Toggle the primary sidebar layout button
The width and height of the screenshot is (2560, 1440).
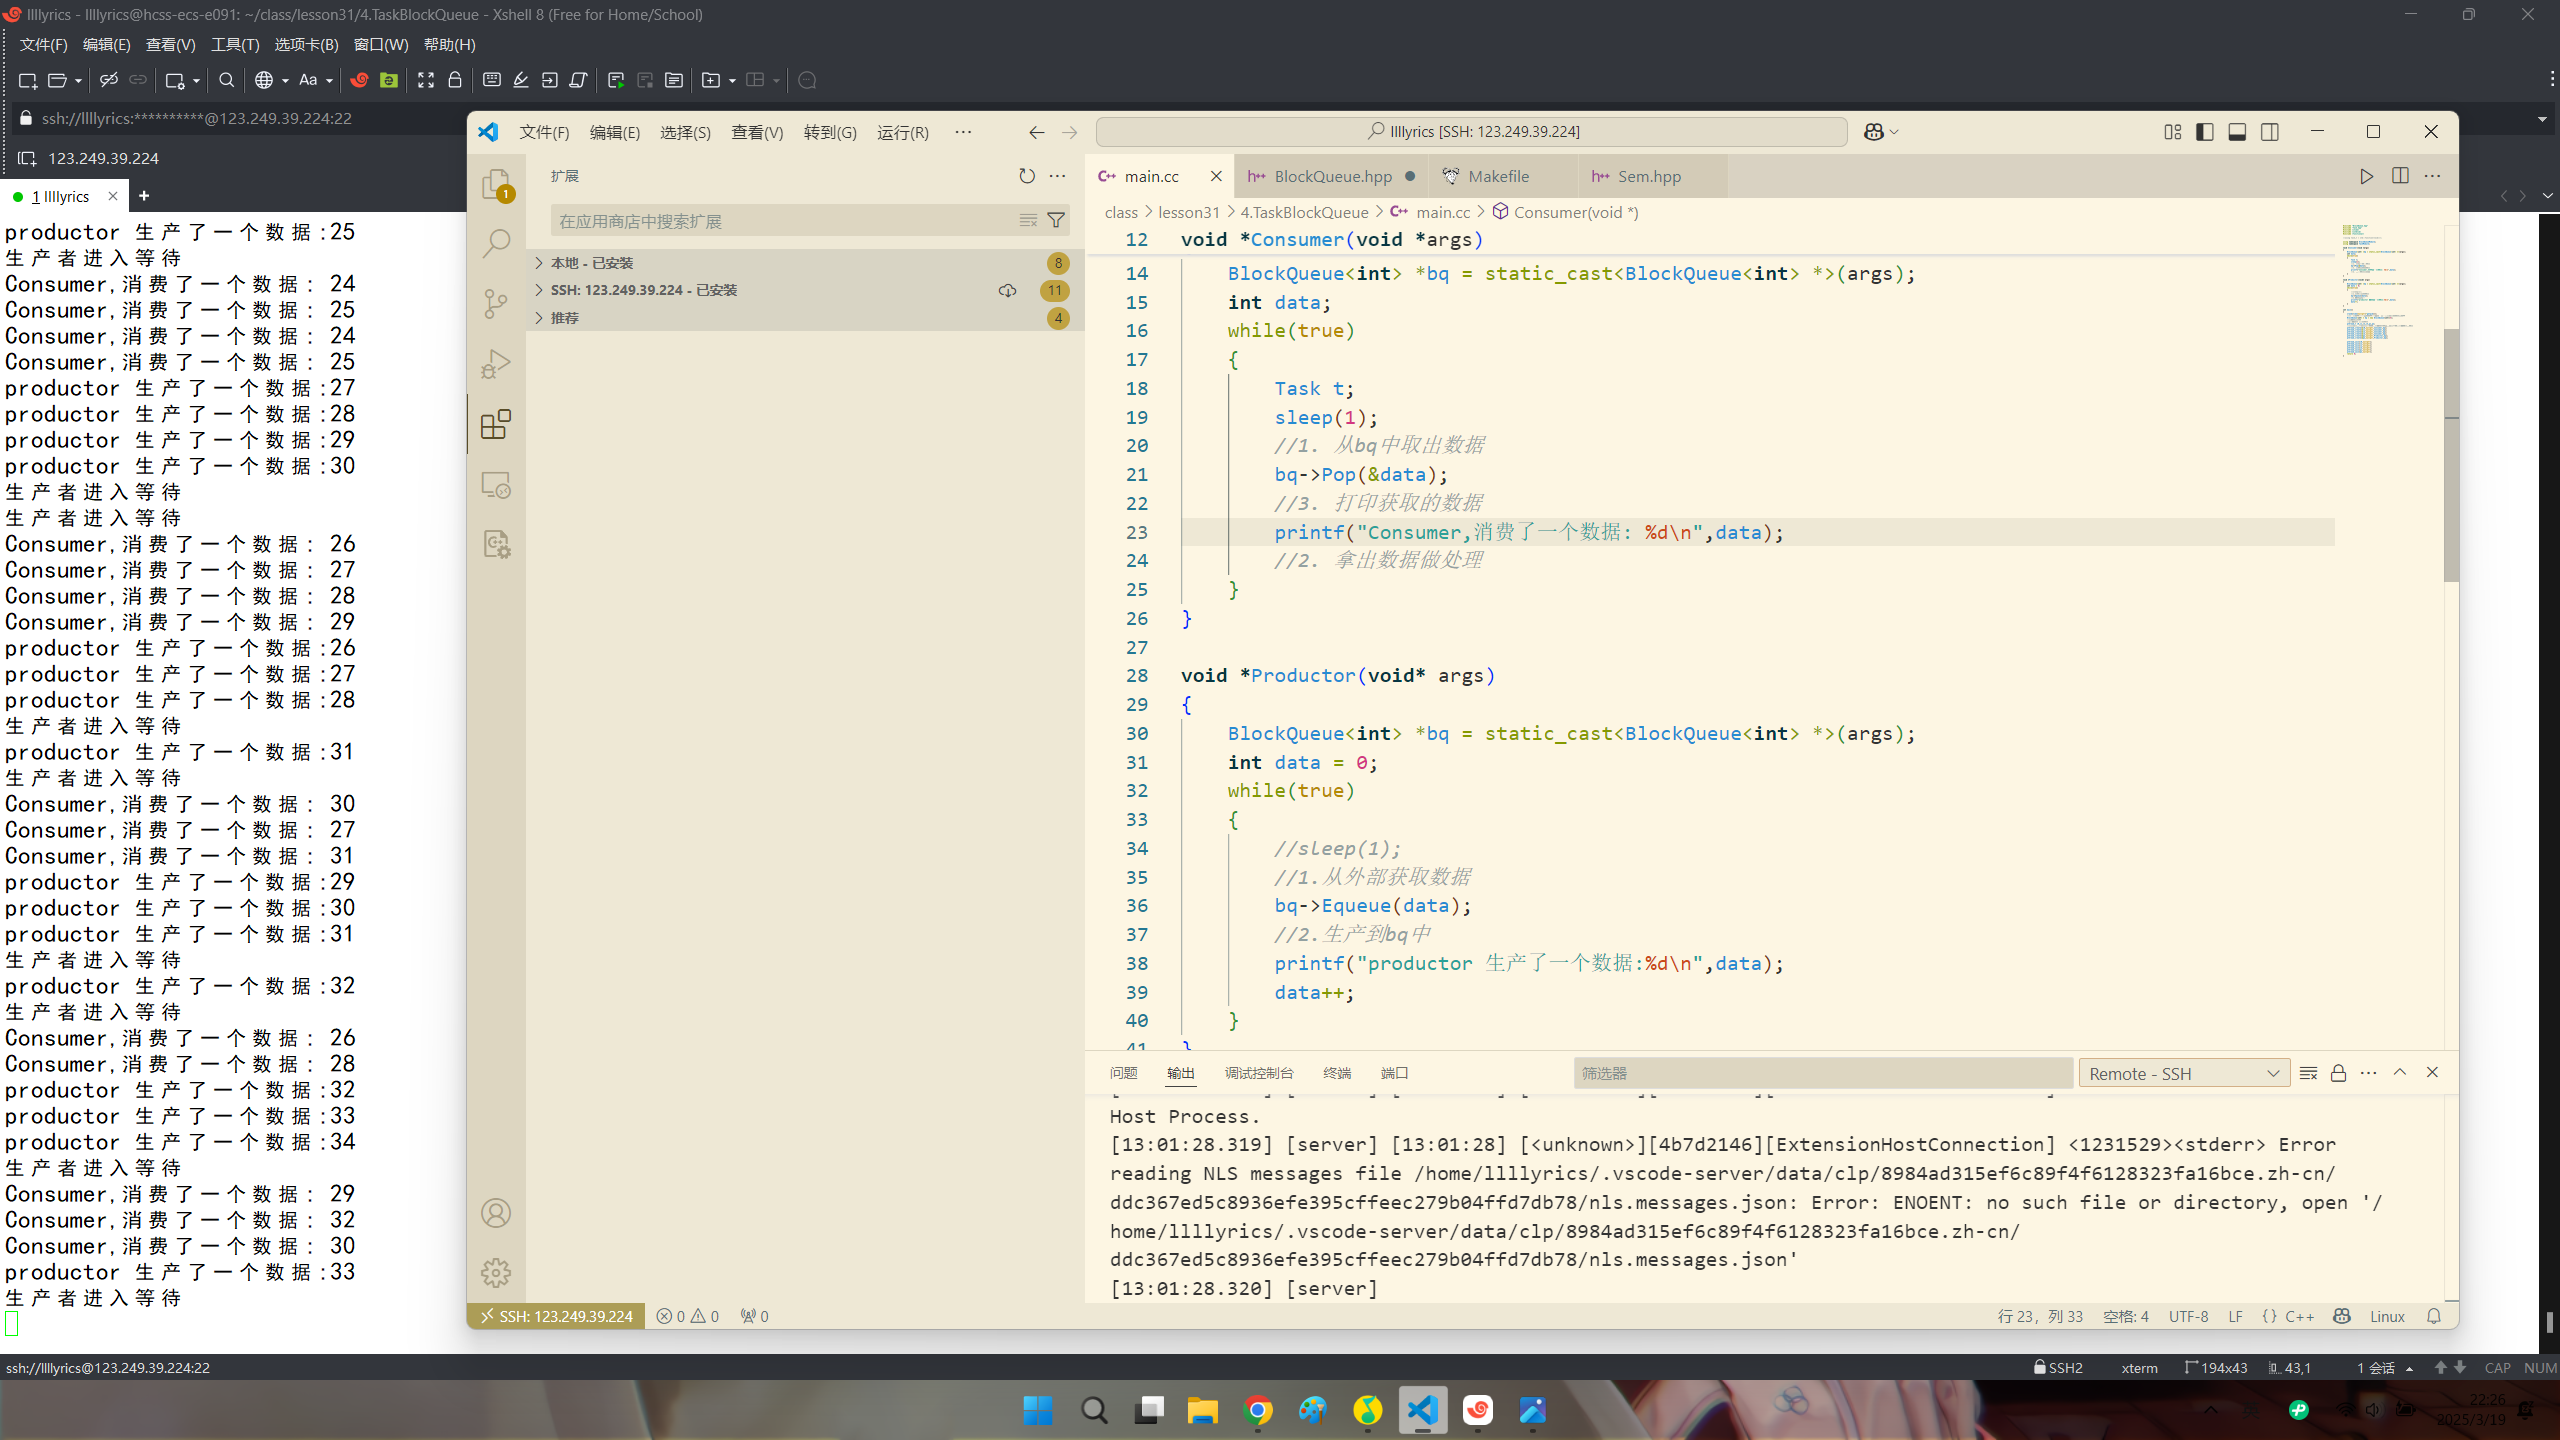click(2205, 132)
